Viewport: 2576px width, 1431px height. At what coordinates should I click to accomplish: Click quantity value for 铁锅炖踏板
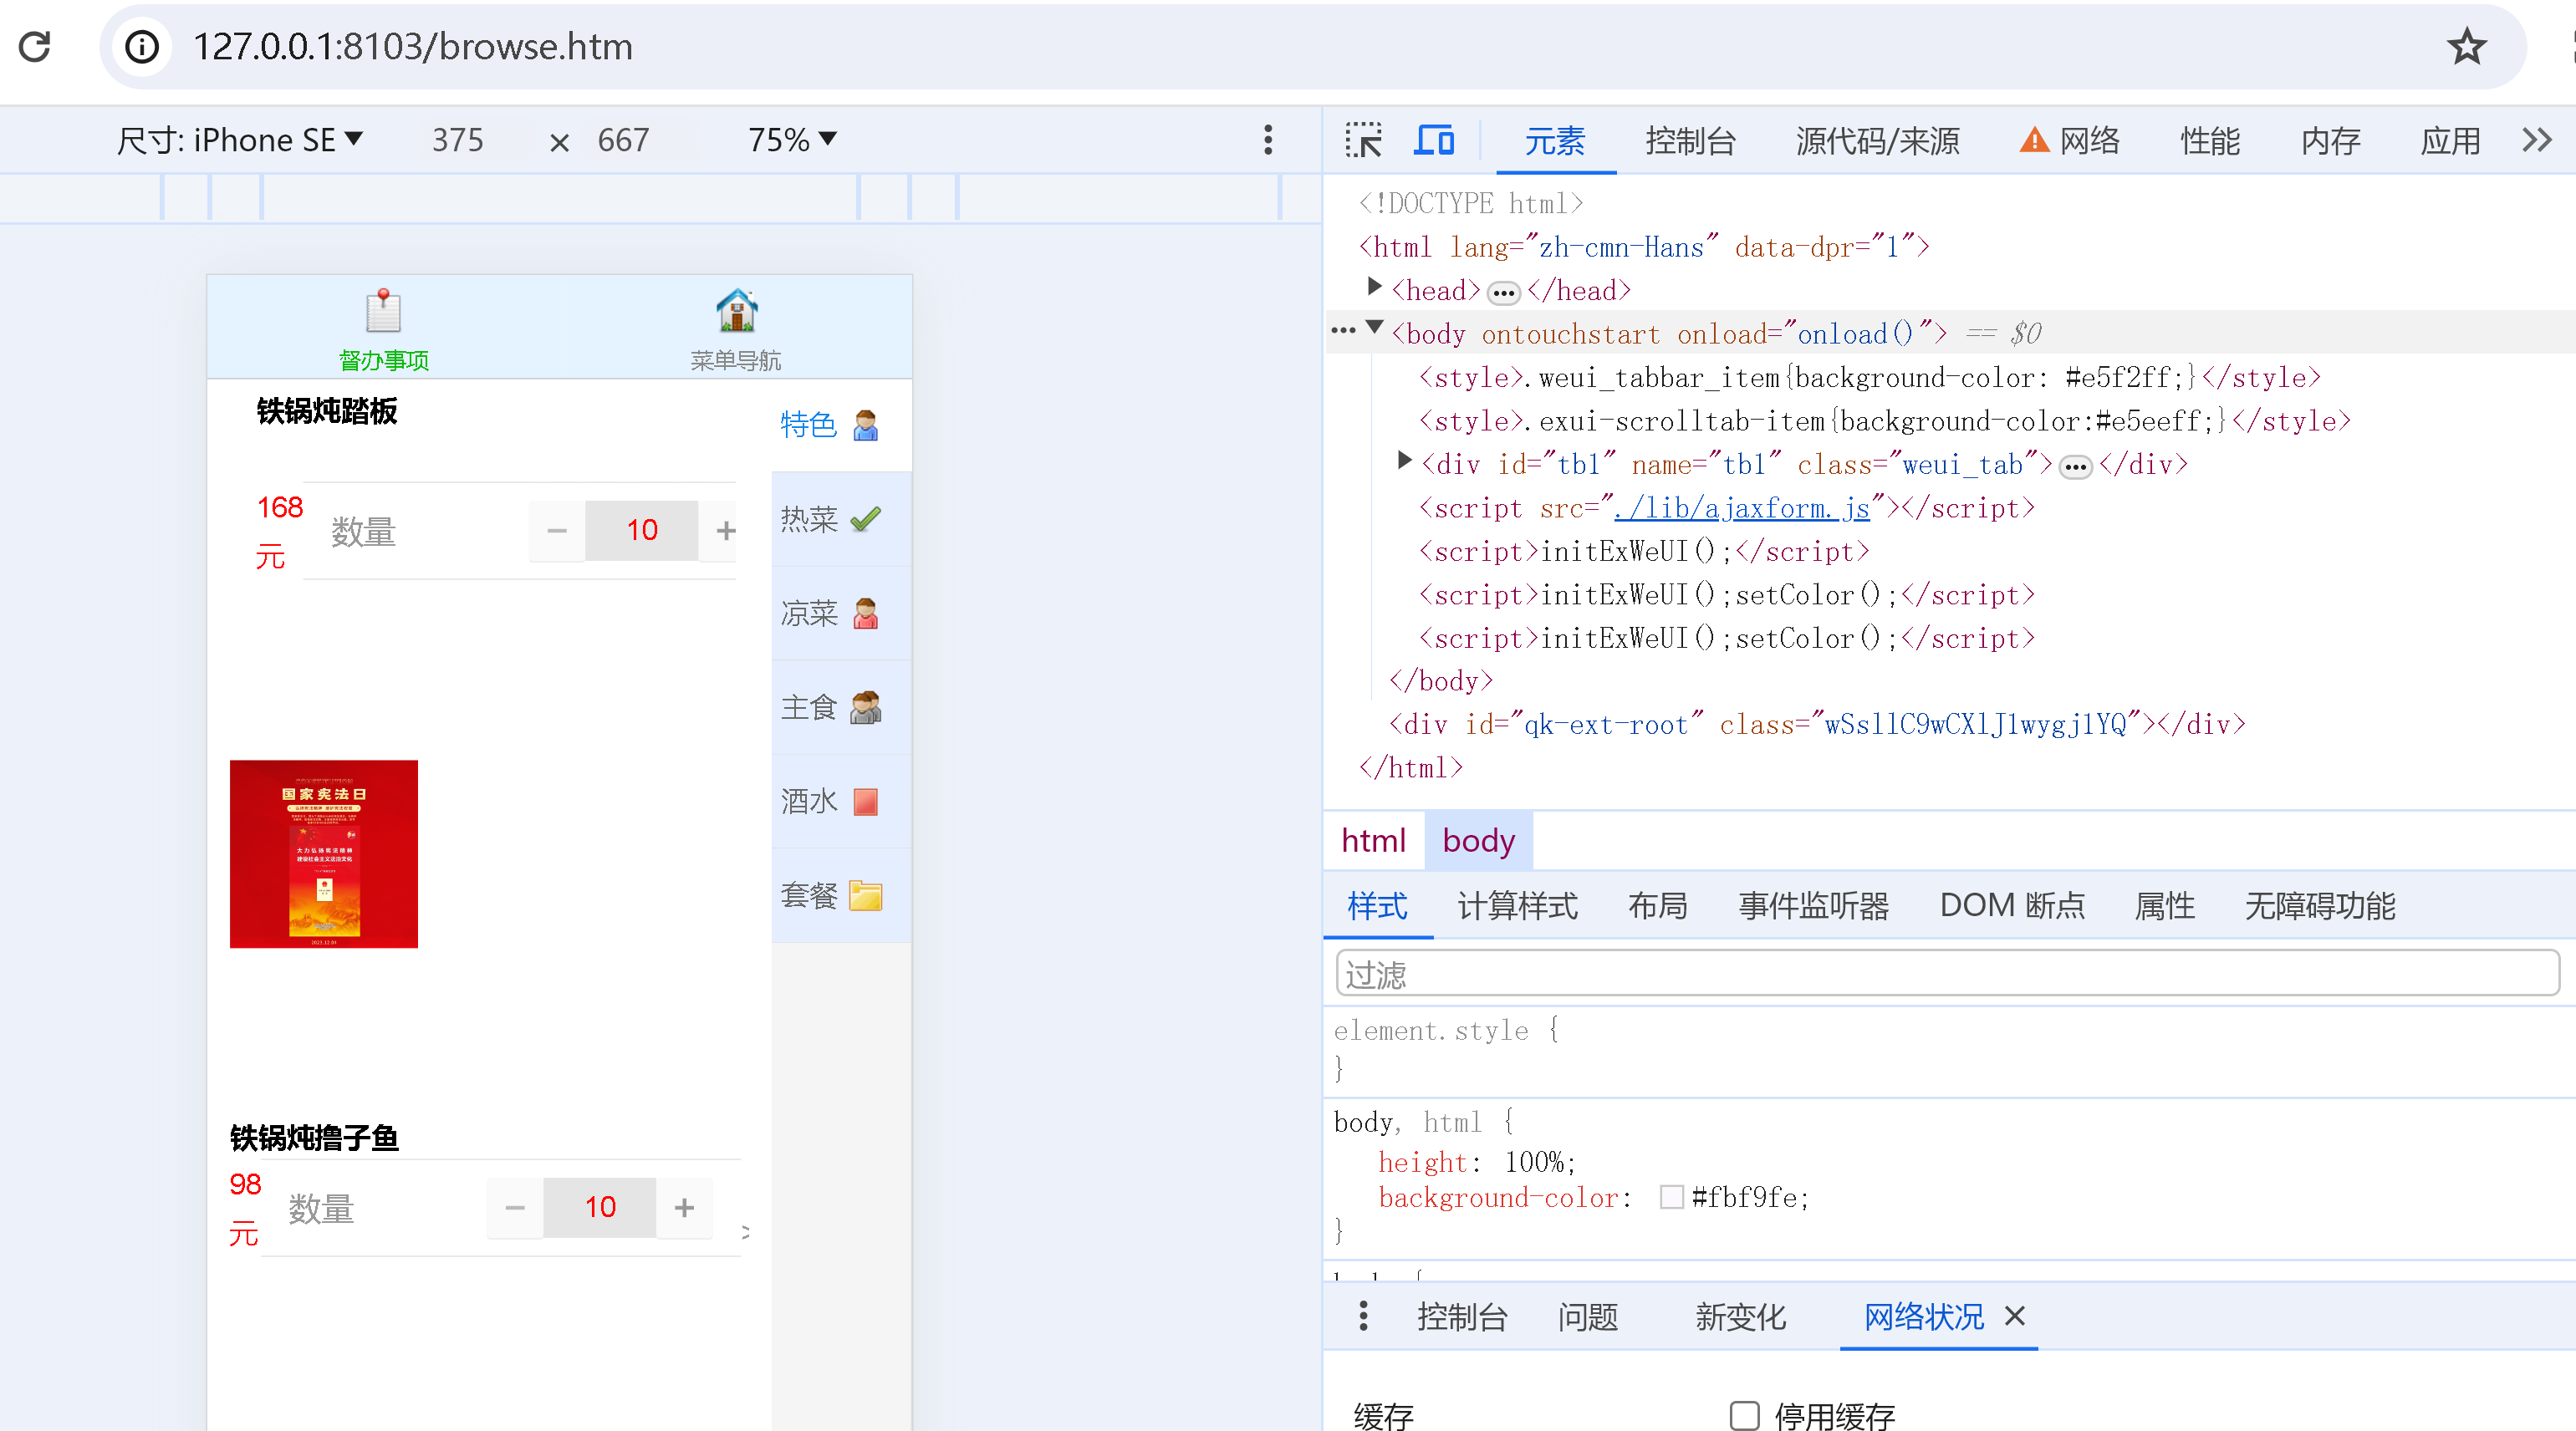(642, 530)
